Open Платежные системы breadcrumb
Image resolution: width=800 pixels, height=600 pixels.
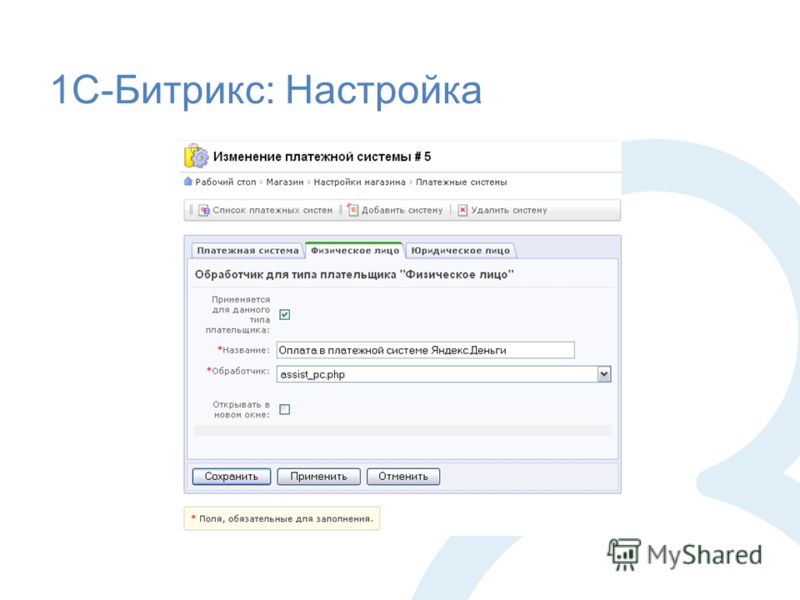(461, 182)
